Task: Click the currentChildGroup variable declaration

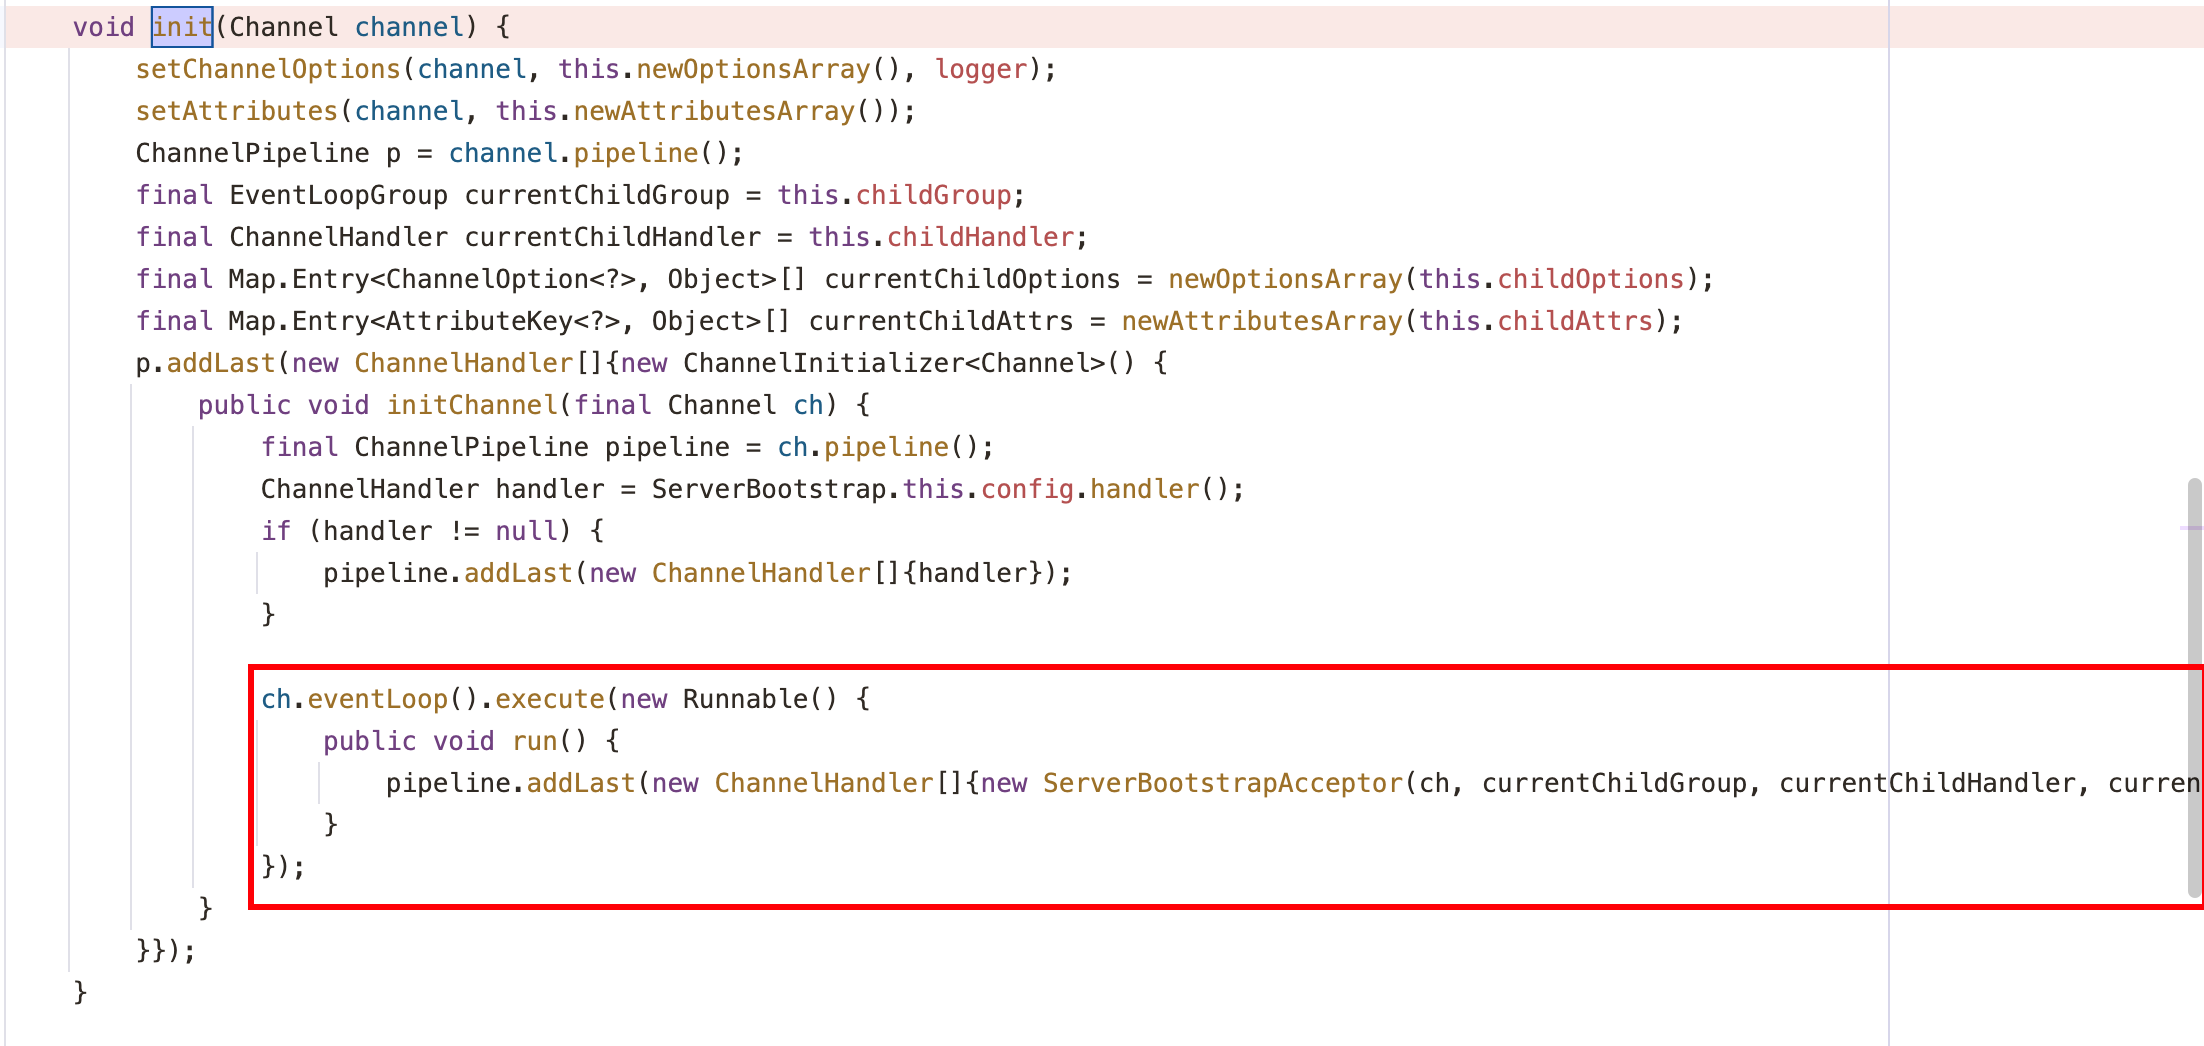Action: tap(597, 195)
